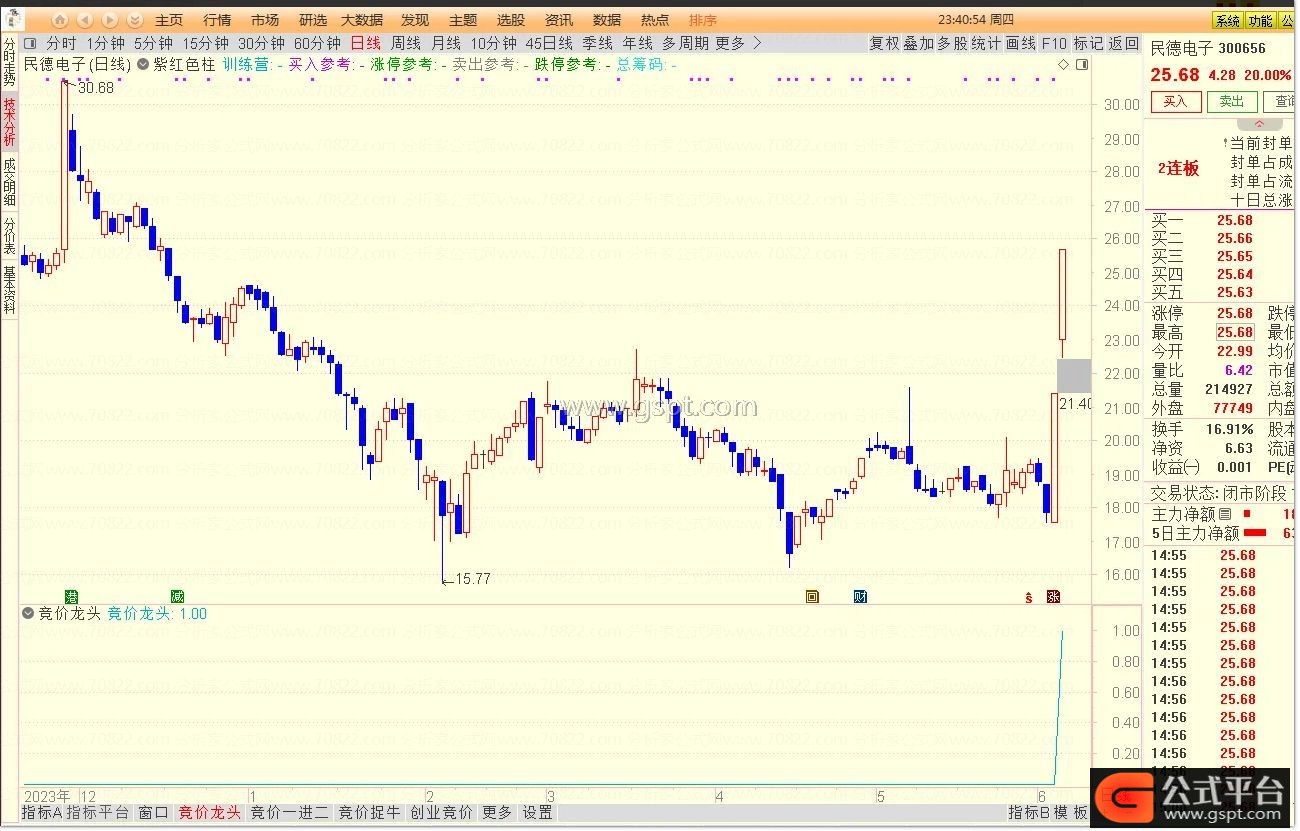Toggle right side panel icon beside diamond
This screenshot has height=831, width=1300.
tap(1081, 64)
